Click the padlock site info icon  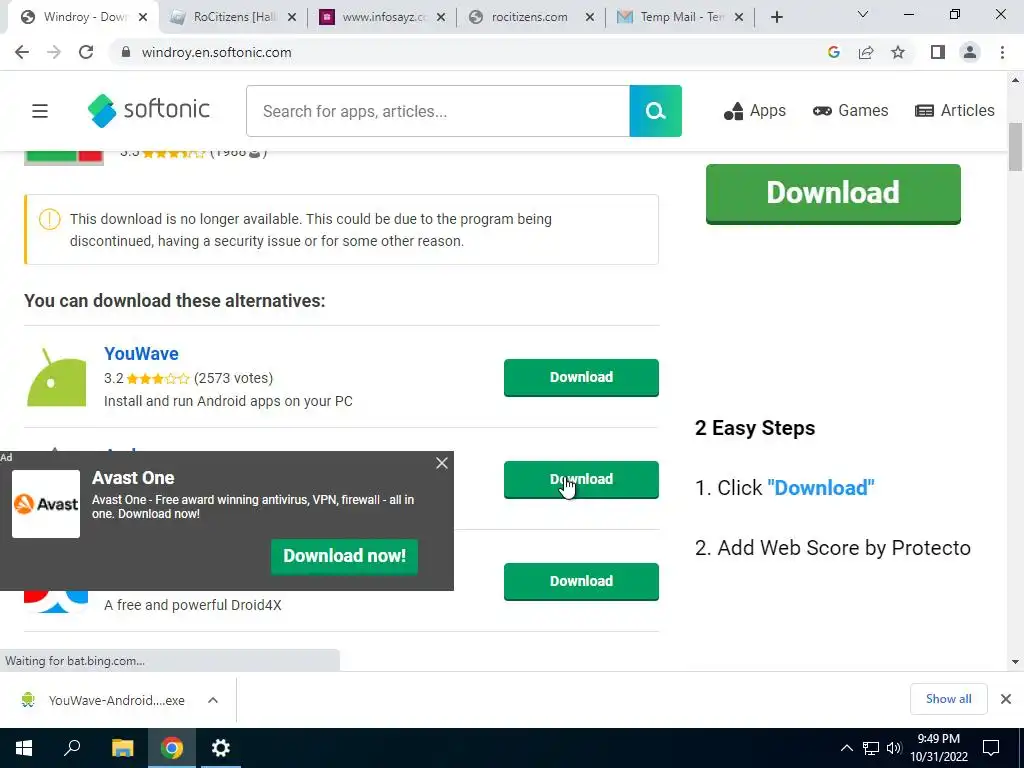tap(126, 52)
